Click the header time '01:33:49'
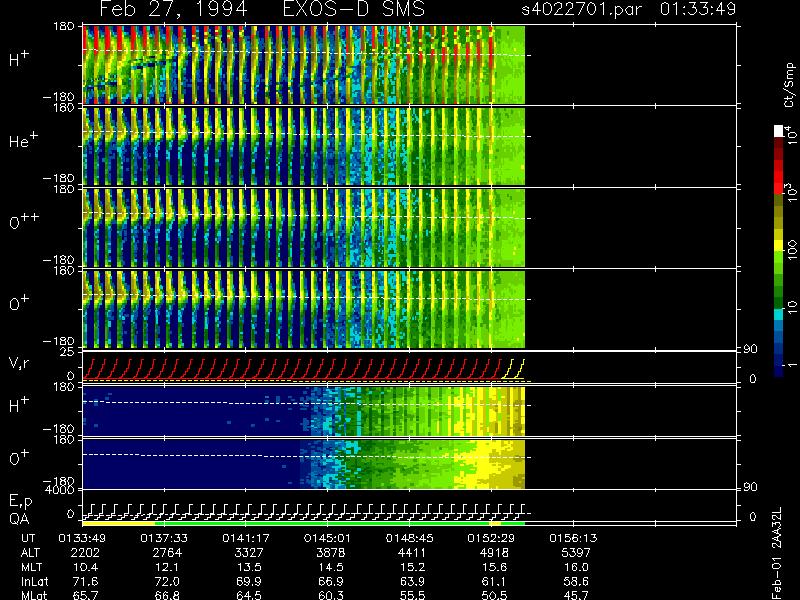 pos(697,9)
